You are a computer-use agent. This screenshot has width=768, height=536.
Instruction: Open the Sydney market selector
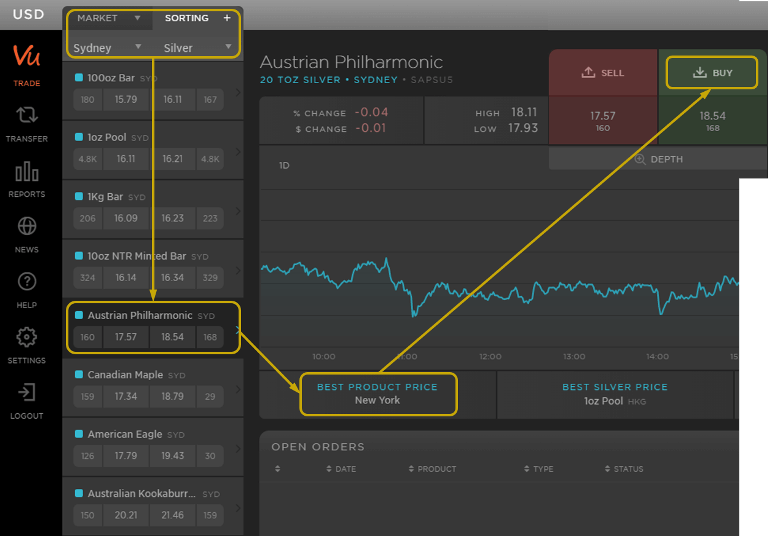[107, 48]
